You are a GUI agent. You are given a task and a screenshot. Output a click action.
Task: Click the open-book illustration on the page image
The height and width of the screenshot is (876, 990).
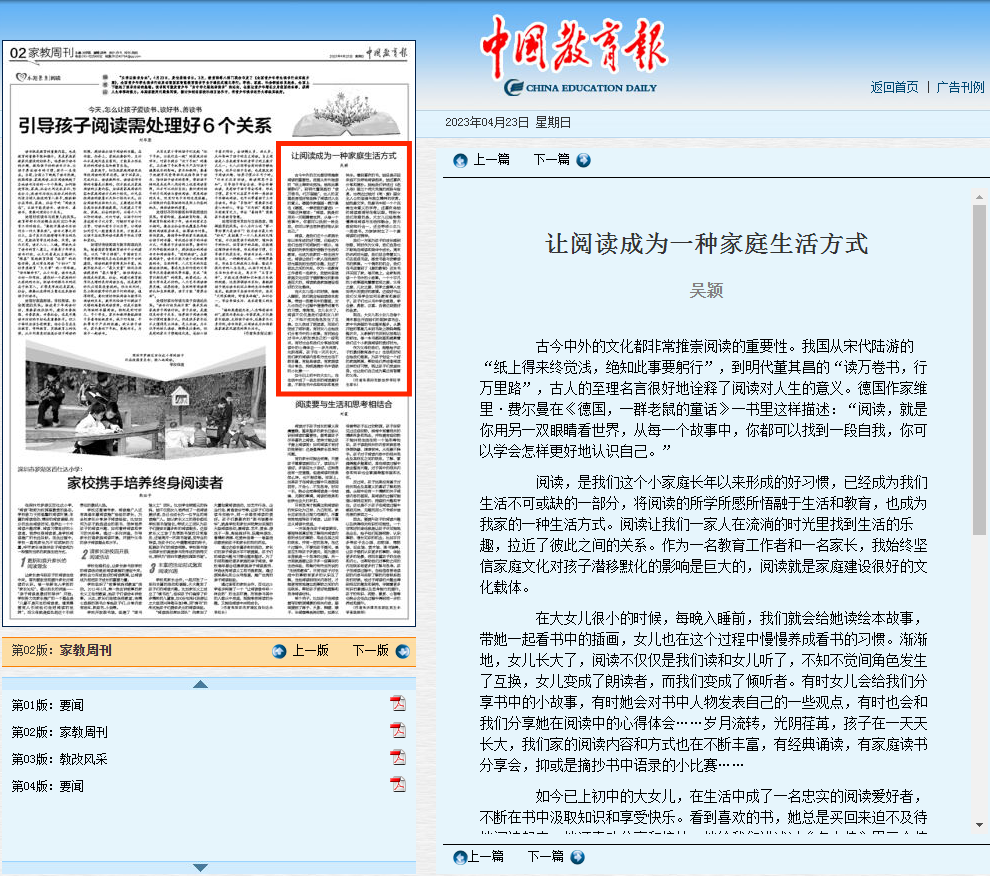click(346, 115)
